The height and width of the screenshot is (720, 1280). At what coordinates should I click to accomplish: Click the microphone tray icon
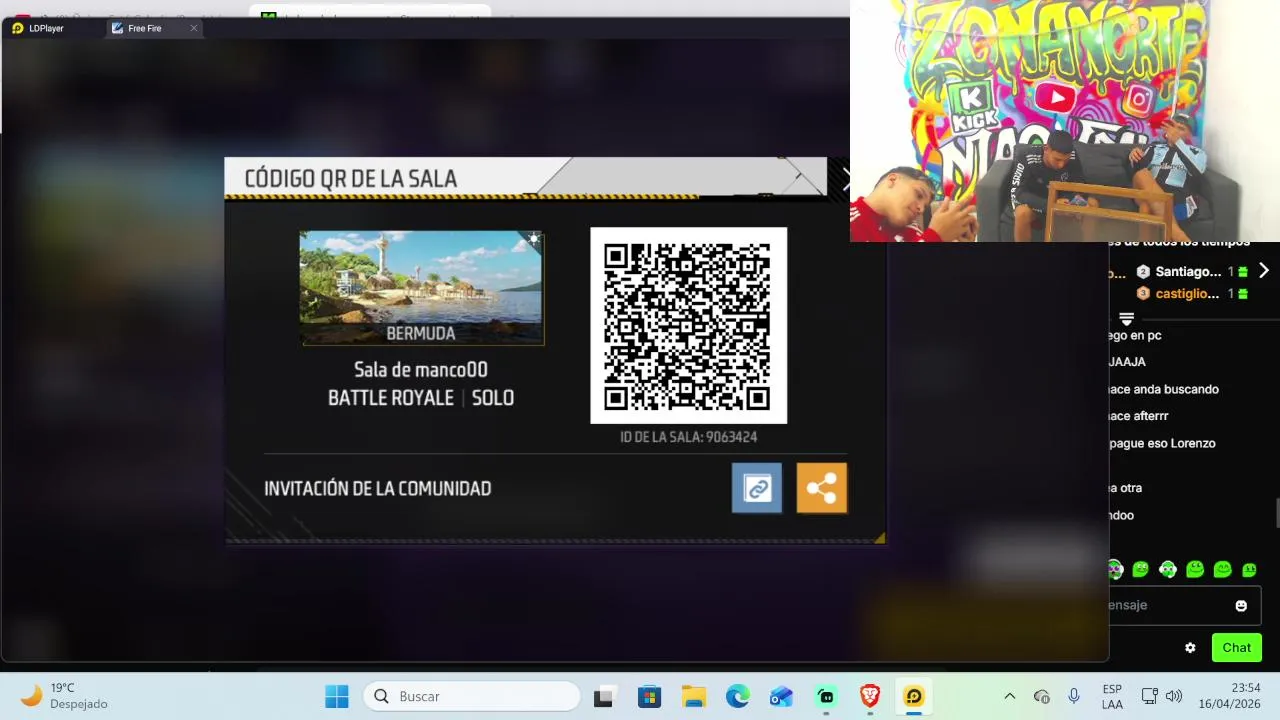pyautogui.click(x=1074, y=696)
